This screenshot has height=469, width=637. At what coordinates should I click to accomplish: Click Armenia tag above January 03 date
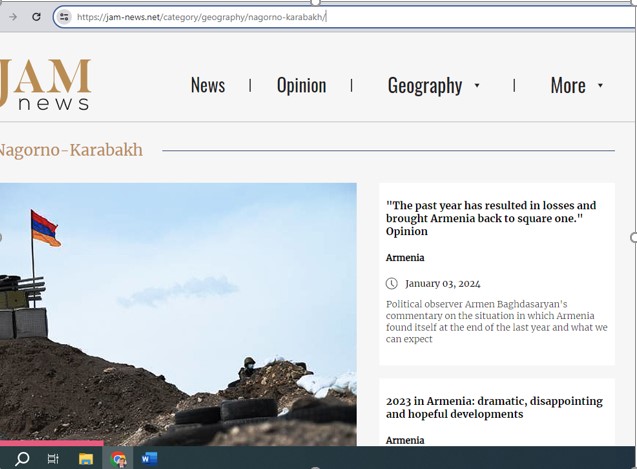coord(405,258)
